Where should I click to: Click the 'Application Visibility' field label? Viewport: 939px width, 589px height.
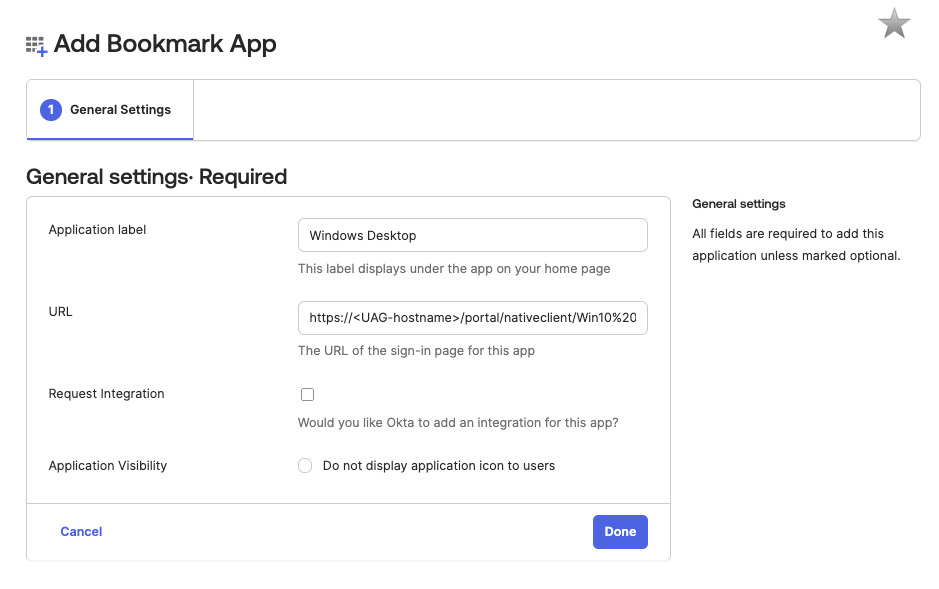pyautogui.click(x=108, y=466)
